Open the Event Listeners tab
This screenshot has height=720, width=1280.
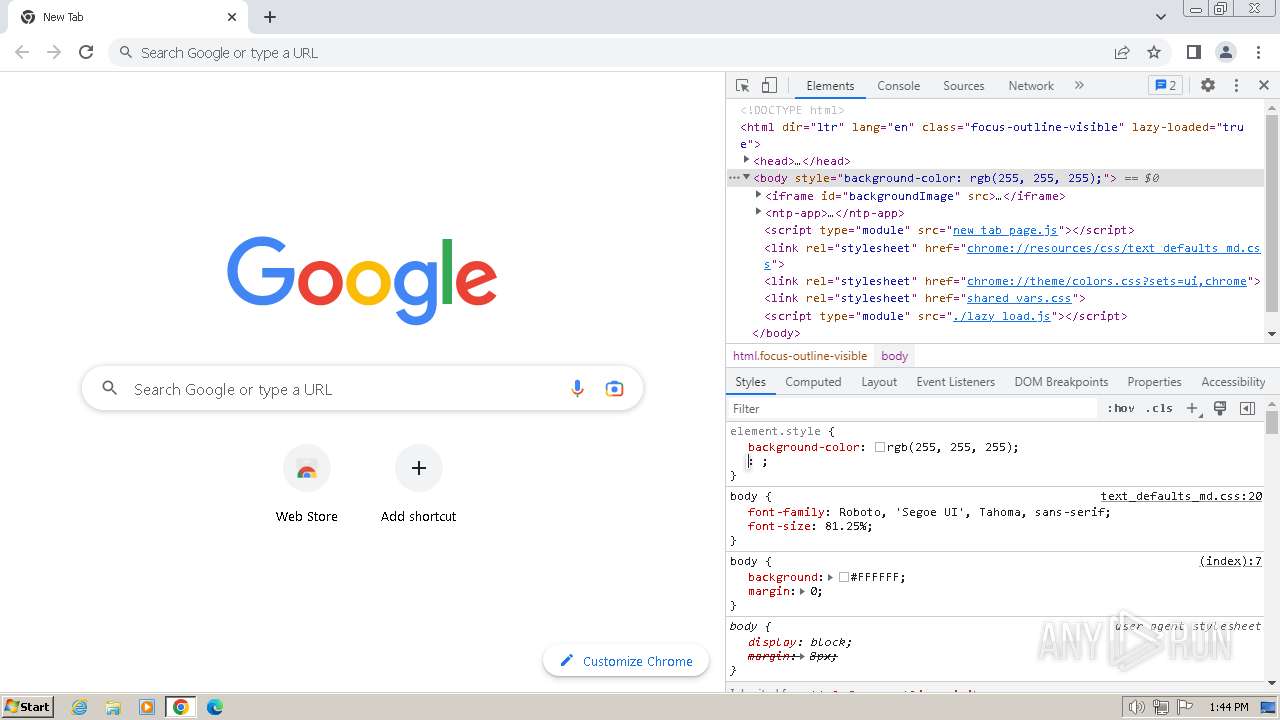pyautogui.click(x=955, y=382)
